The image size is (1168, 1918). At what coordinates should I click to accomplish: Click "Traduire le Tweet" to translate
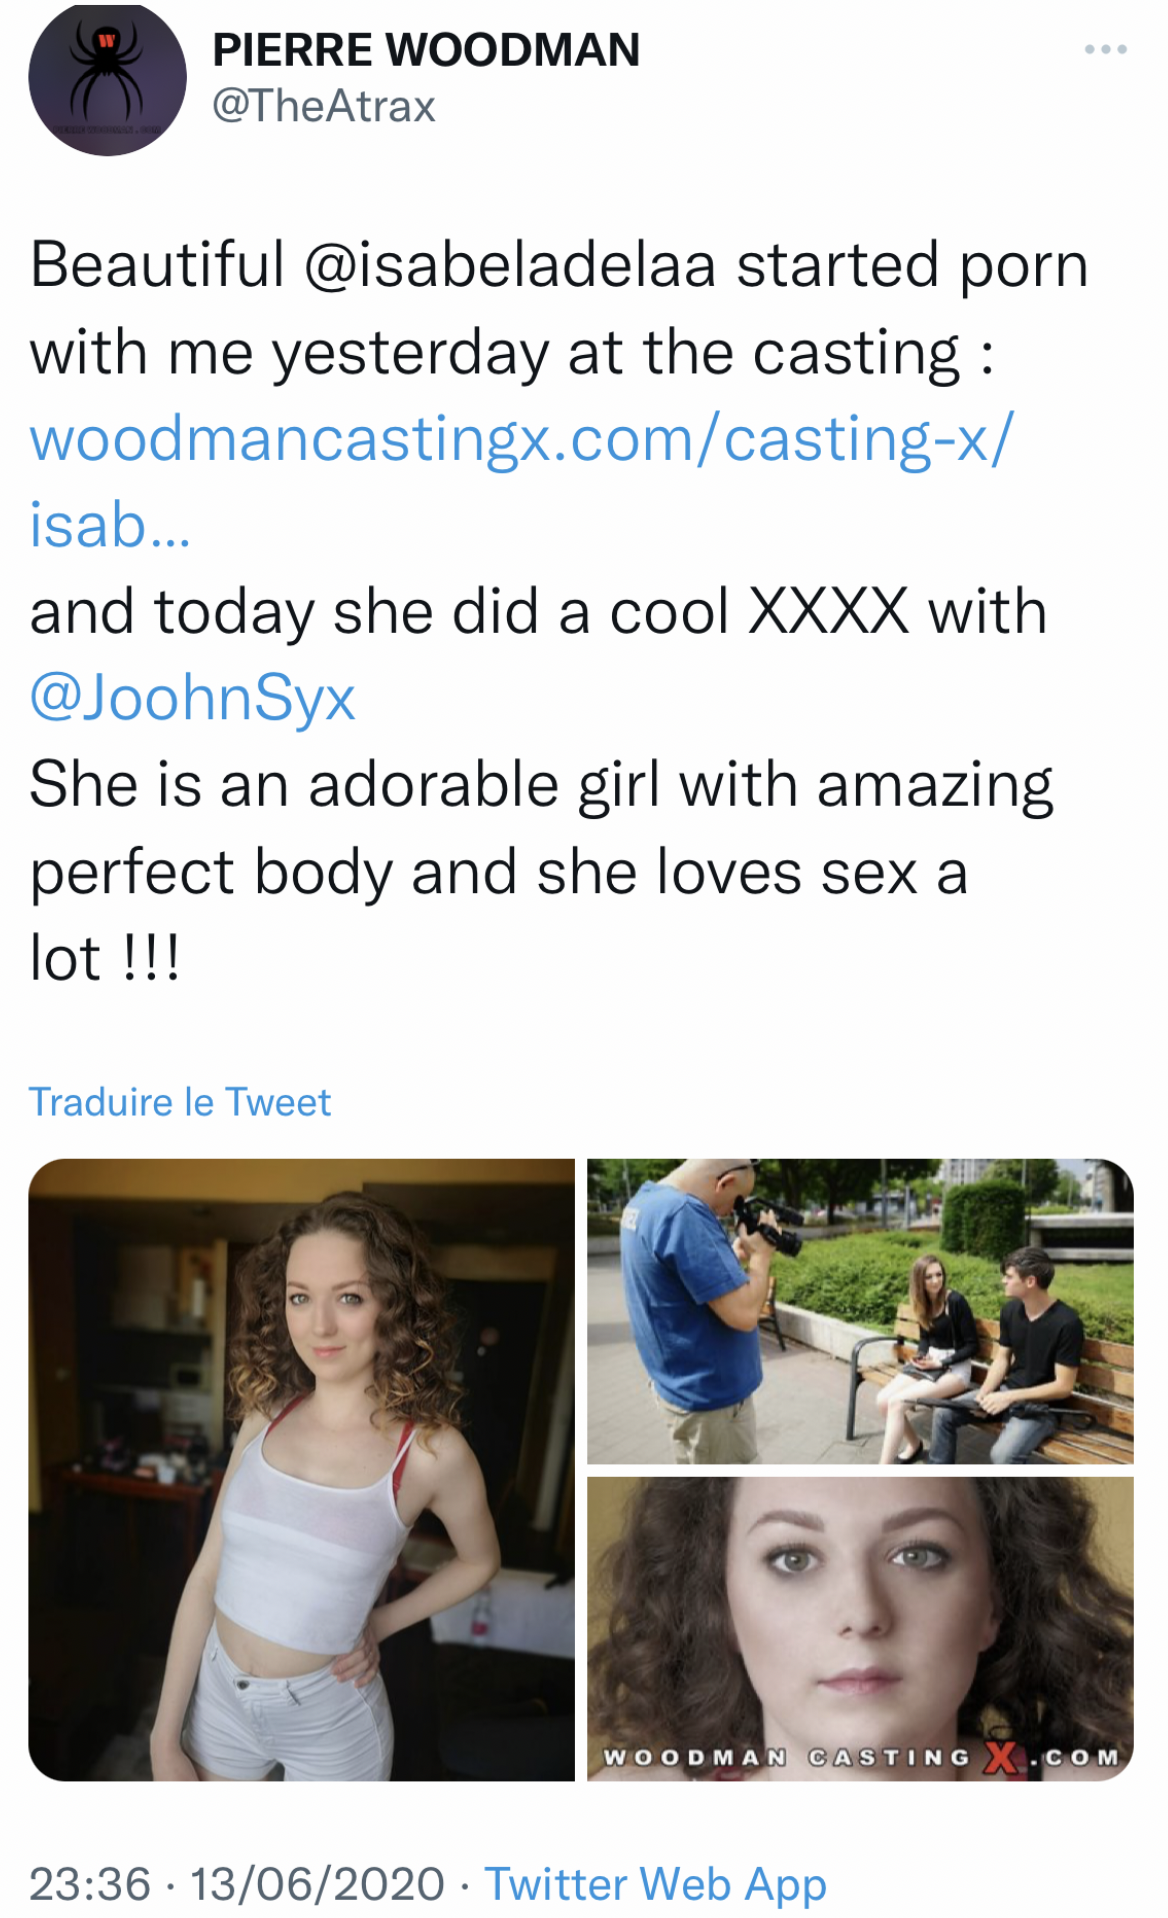180,1102
